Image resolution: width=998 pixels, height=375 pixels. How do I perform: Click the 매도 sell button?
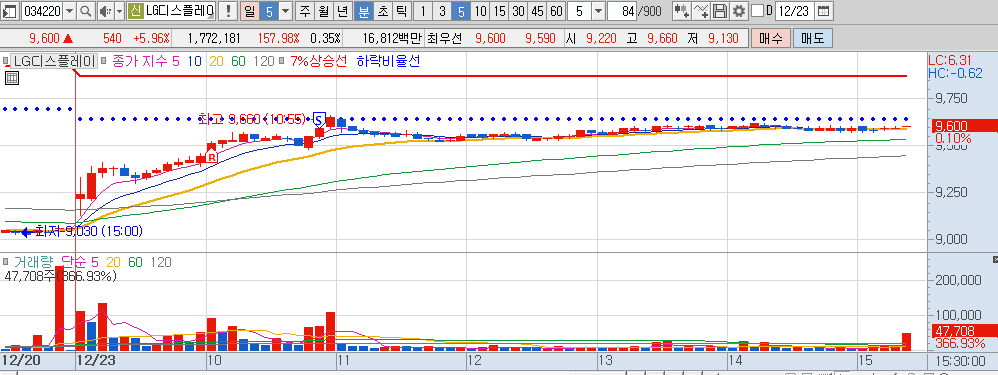[812, 38]
